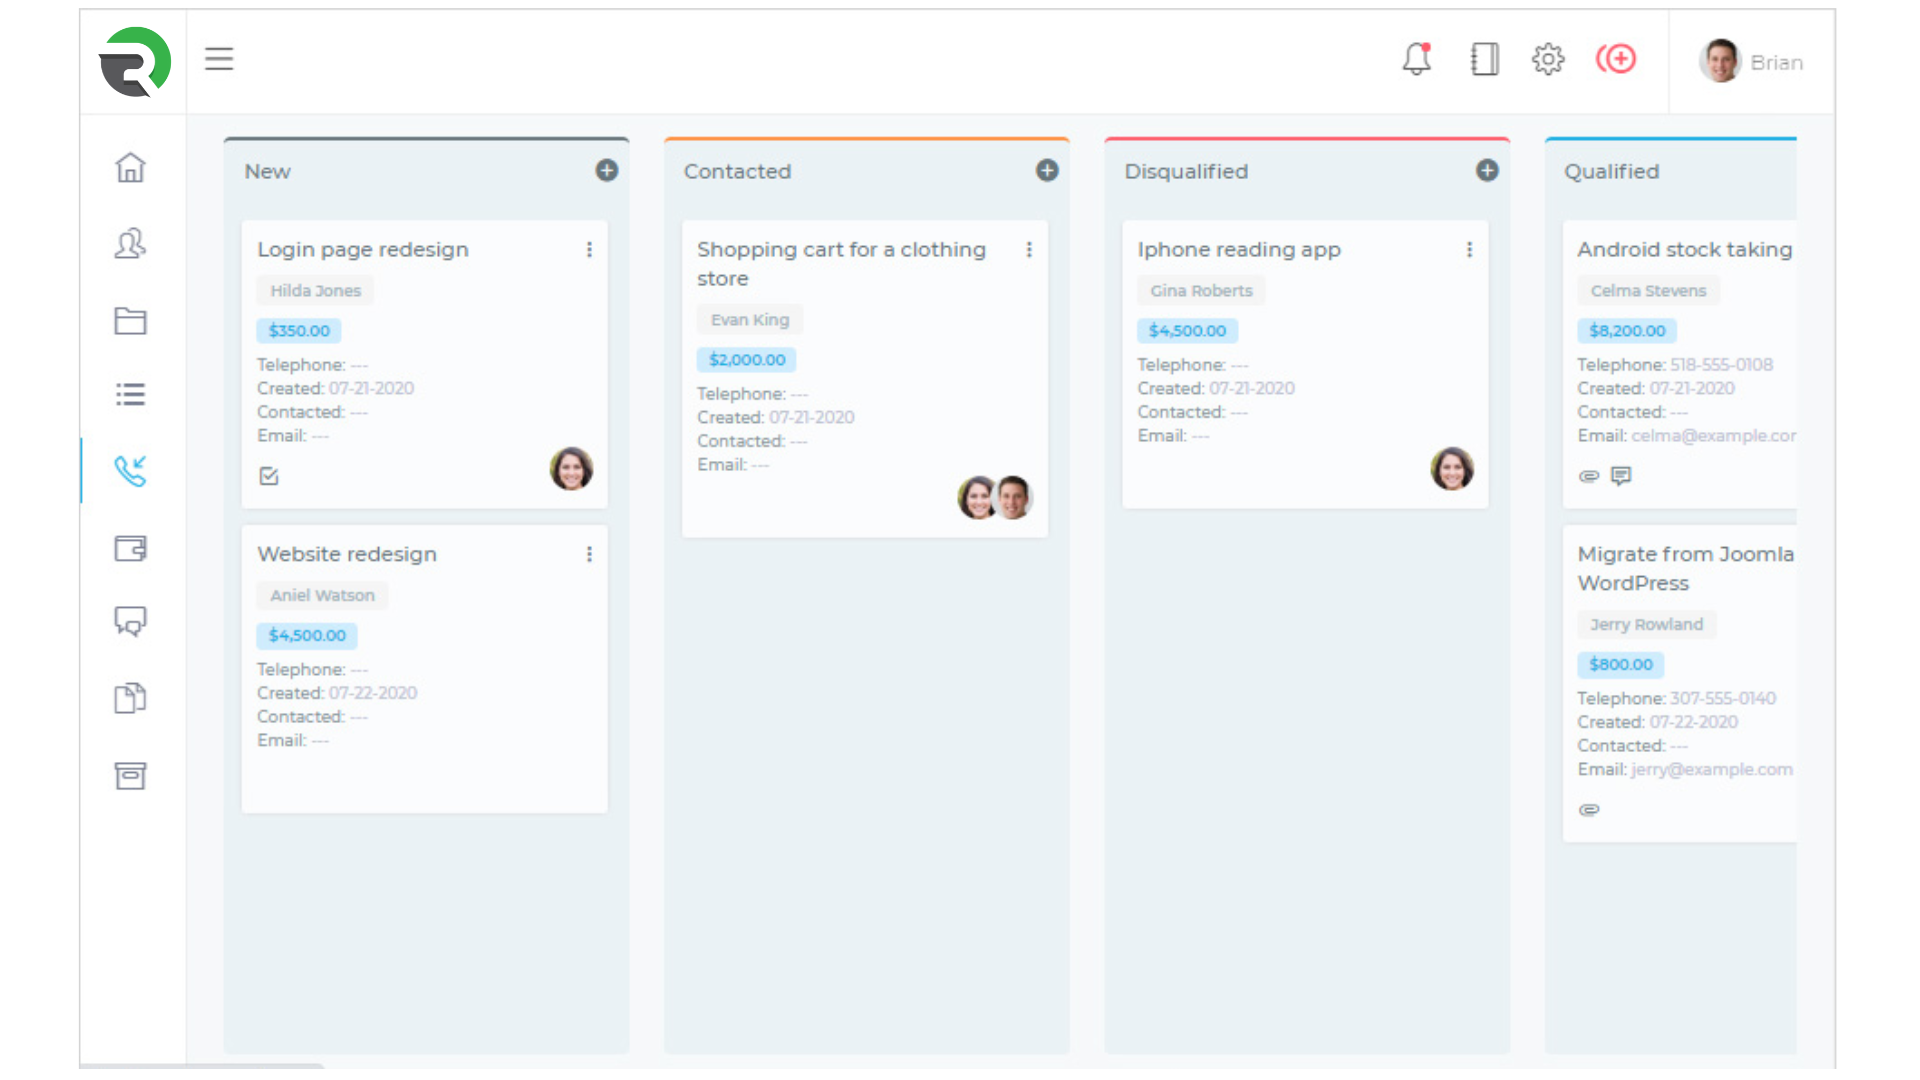Open options menu for Shopping cart card
This screenshot has width=1920, height=1080.
1029,250
